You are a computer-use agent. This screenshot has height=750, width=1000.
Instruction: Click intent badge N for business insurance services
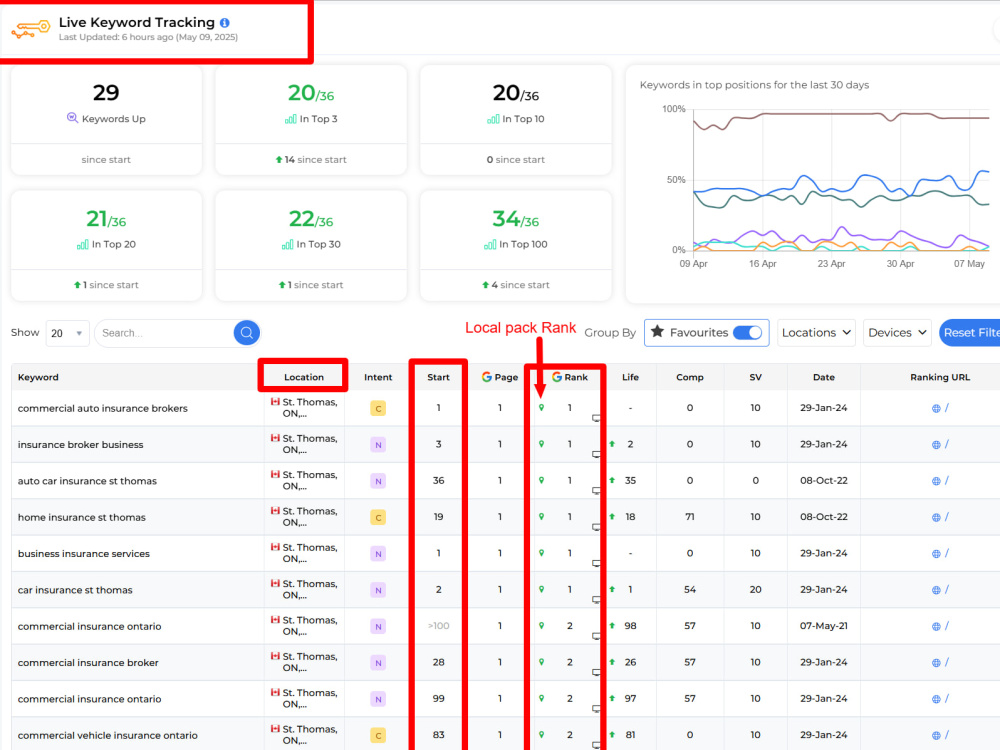pyautogui.click(x=378, y=554)
